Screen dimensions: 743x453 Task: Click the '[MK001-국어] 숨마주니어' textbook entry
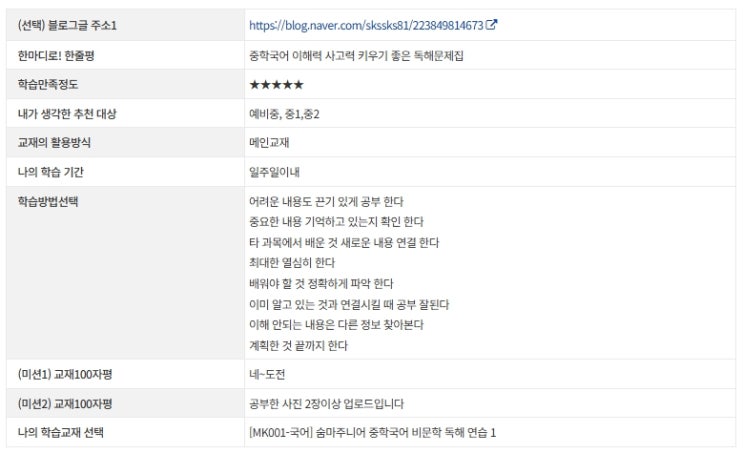pos(372,432)
